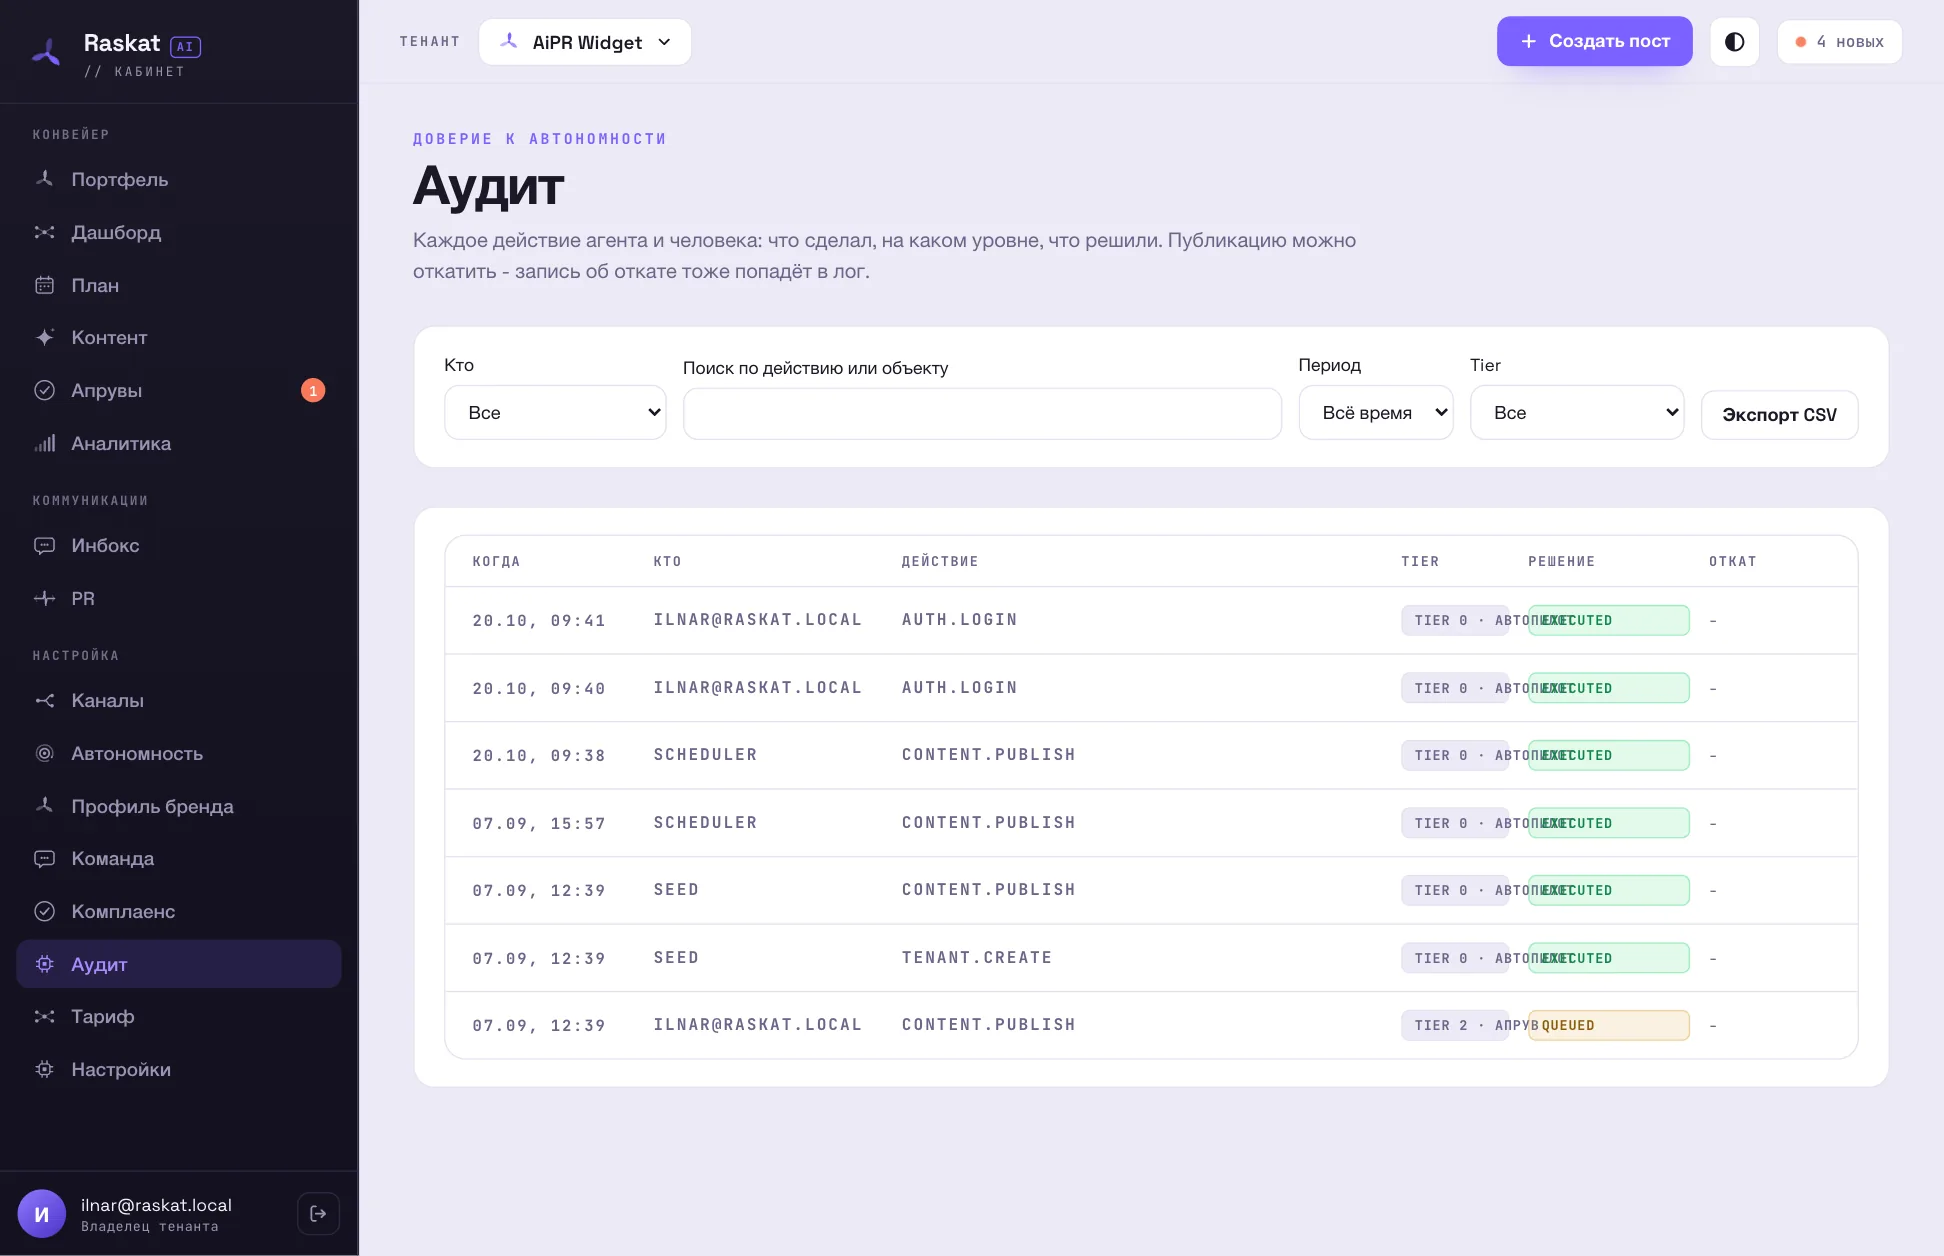Click the Дашборд sidebar icon

point(44,232)
